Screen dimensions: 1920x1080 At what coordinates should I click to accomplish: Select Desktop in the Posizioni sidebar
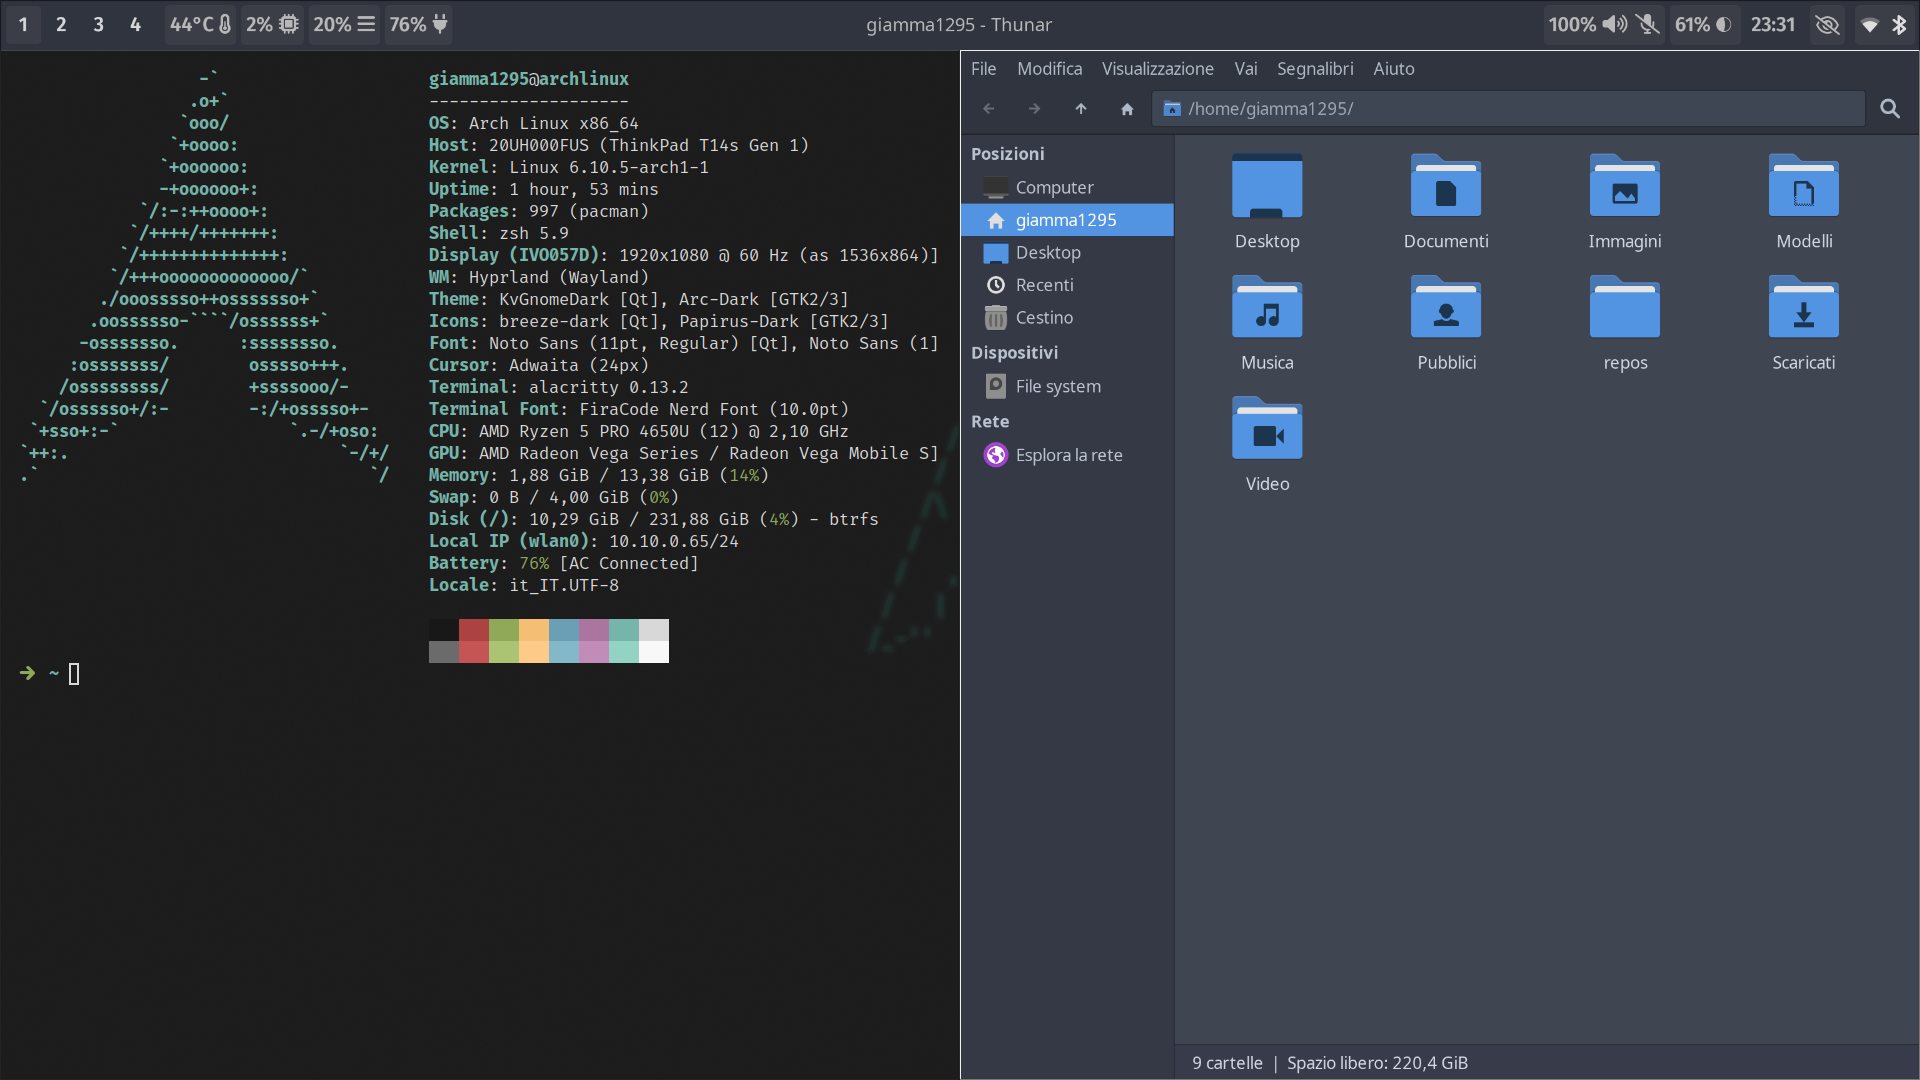point(1067,253)
